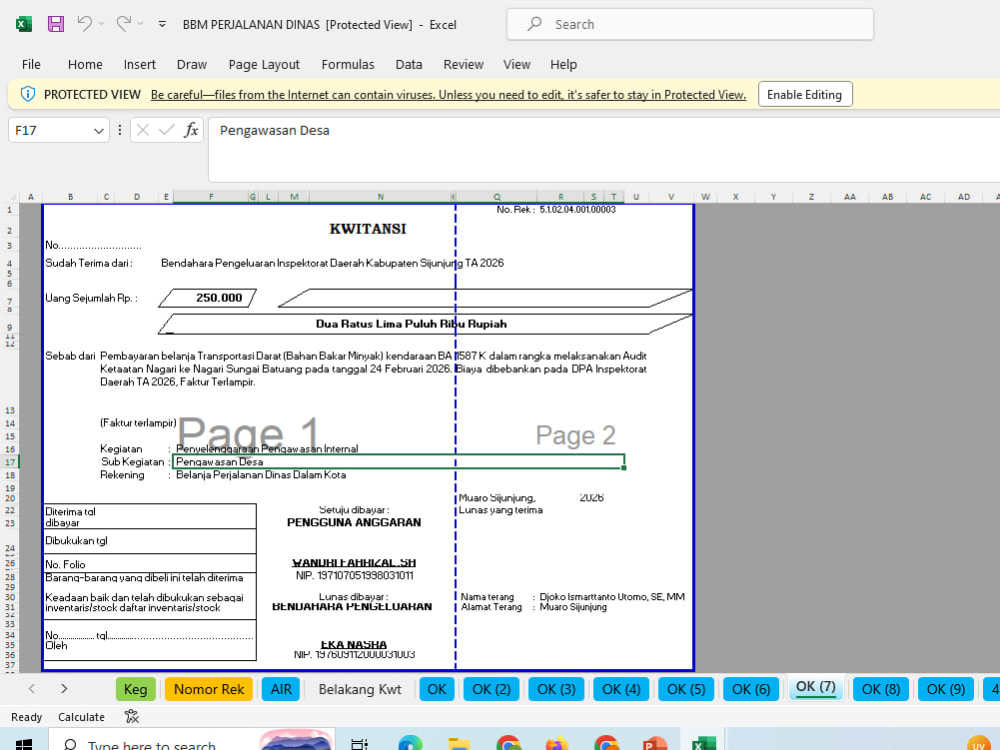Open the Formulas tab
1000x750 pixels.
348,64
